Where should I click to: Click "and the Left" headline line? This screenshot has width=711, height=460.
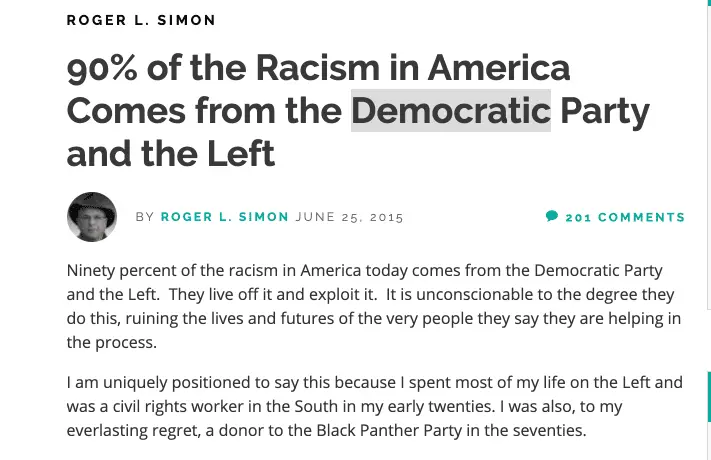[x=170, y=153]
